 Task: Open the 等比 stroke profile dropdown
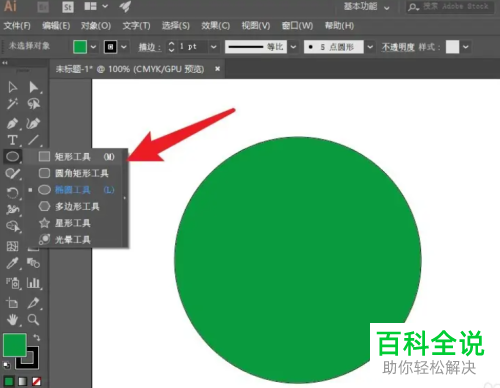tap(293, 47)
